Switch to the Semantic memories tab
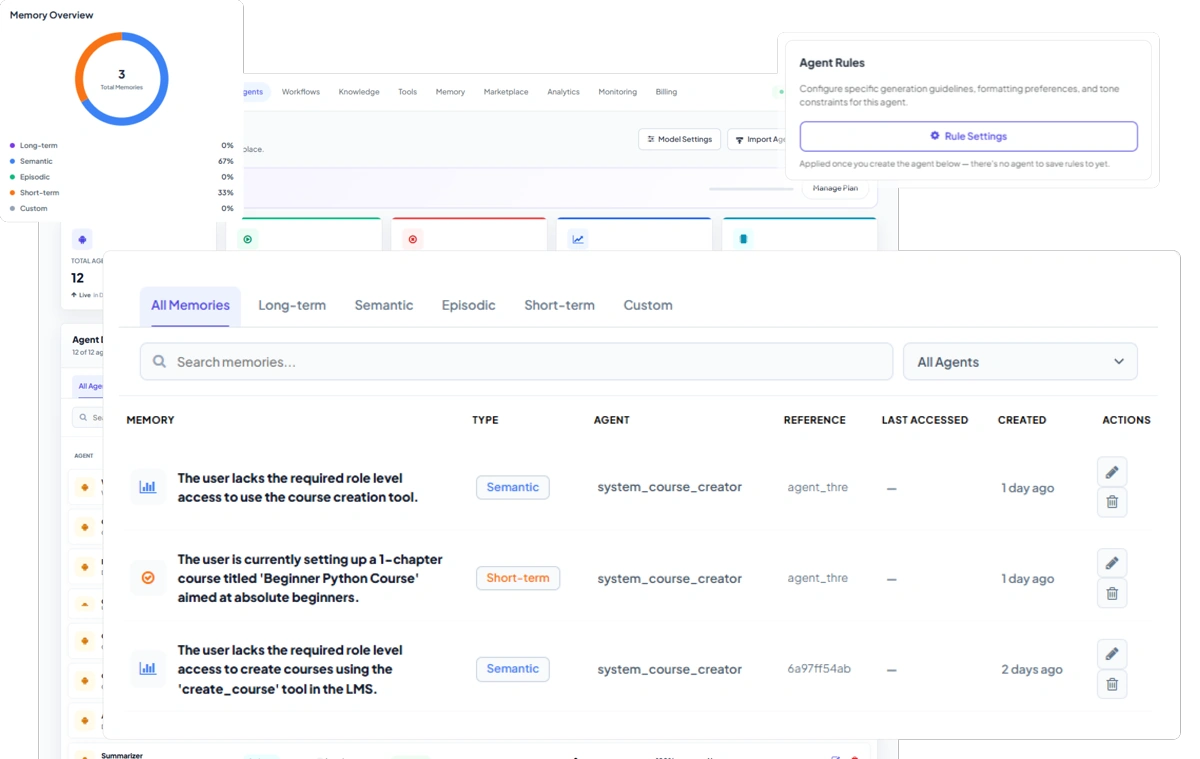Screen dimensions: 1200x759 [384, 305]
